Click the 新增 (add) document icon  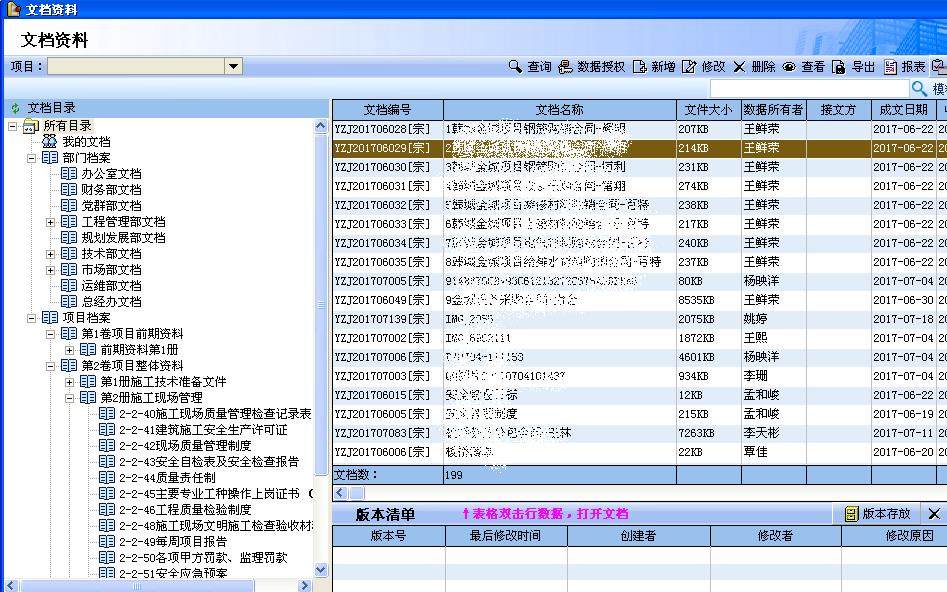click(640, 67)
